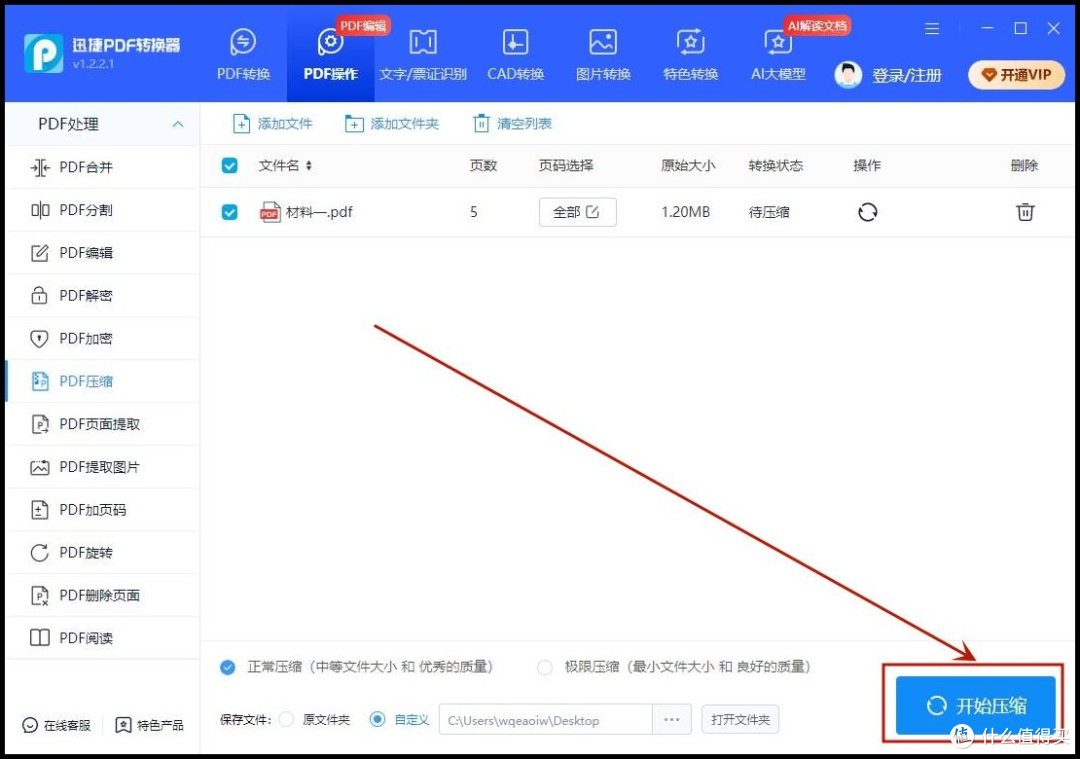Screen dimensions: 1080x759
Task: Open the PDF转换 module
Action: coord(243,55)
